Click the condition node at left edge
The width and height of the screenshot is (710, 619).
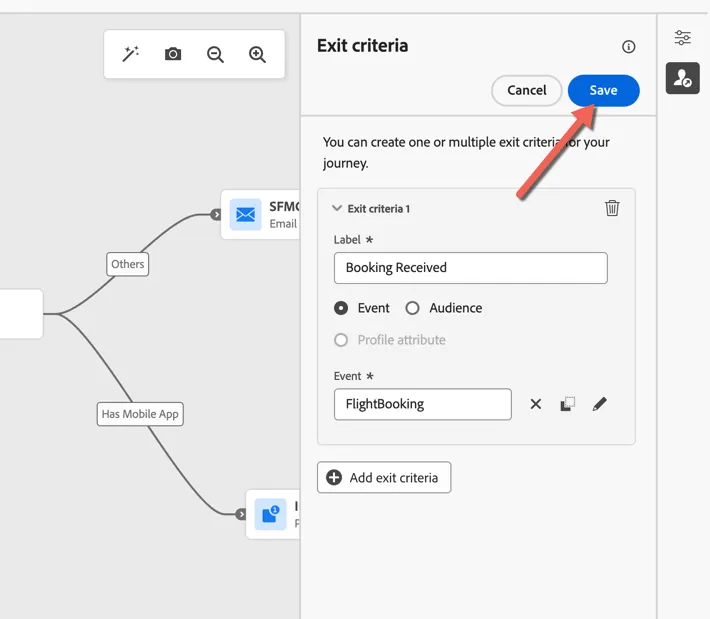(x=21, y=314)
